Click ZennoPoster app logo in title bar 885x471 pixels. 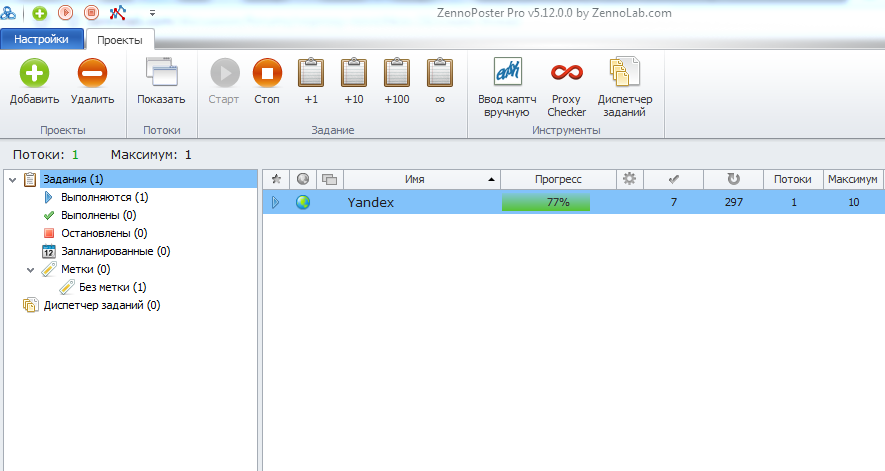click(x=8, y=12)
